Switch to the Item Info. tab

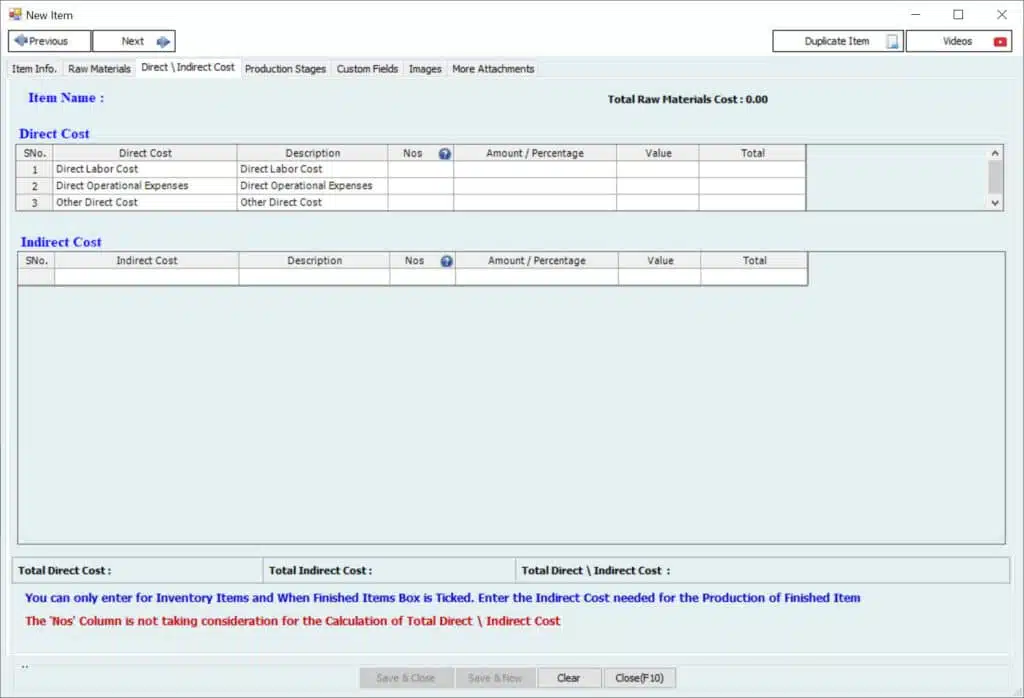35,69
